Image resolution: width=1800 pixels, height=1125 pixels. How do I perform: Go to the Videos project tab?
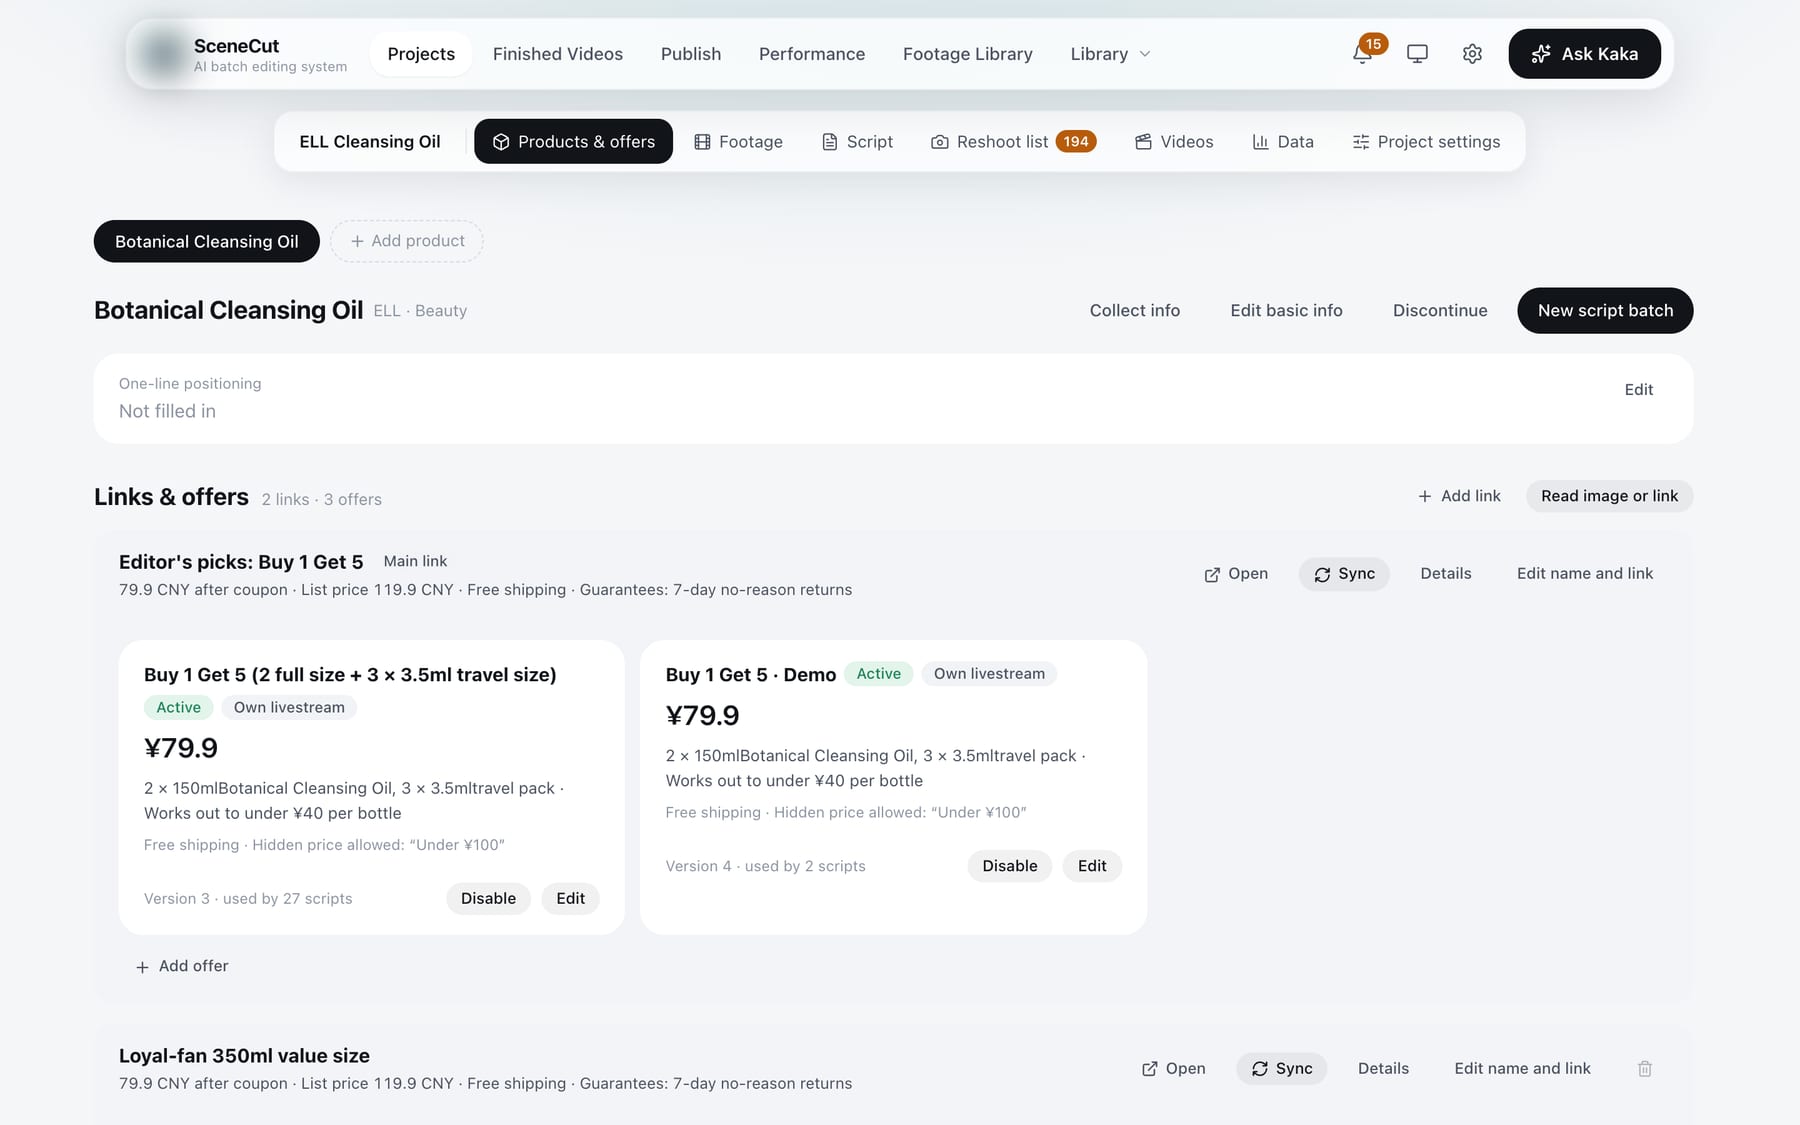click(x=1174, y=142)
